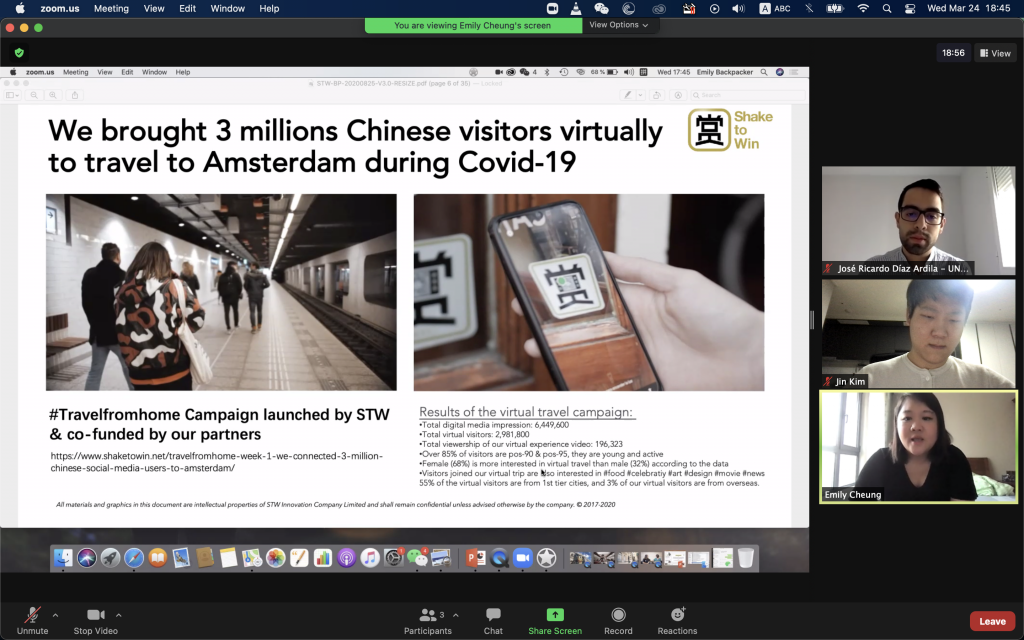Click the phone scanning photo on slide
Image resolution: width=1024 pixels, height=640 pixels.
coord(589,292)
